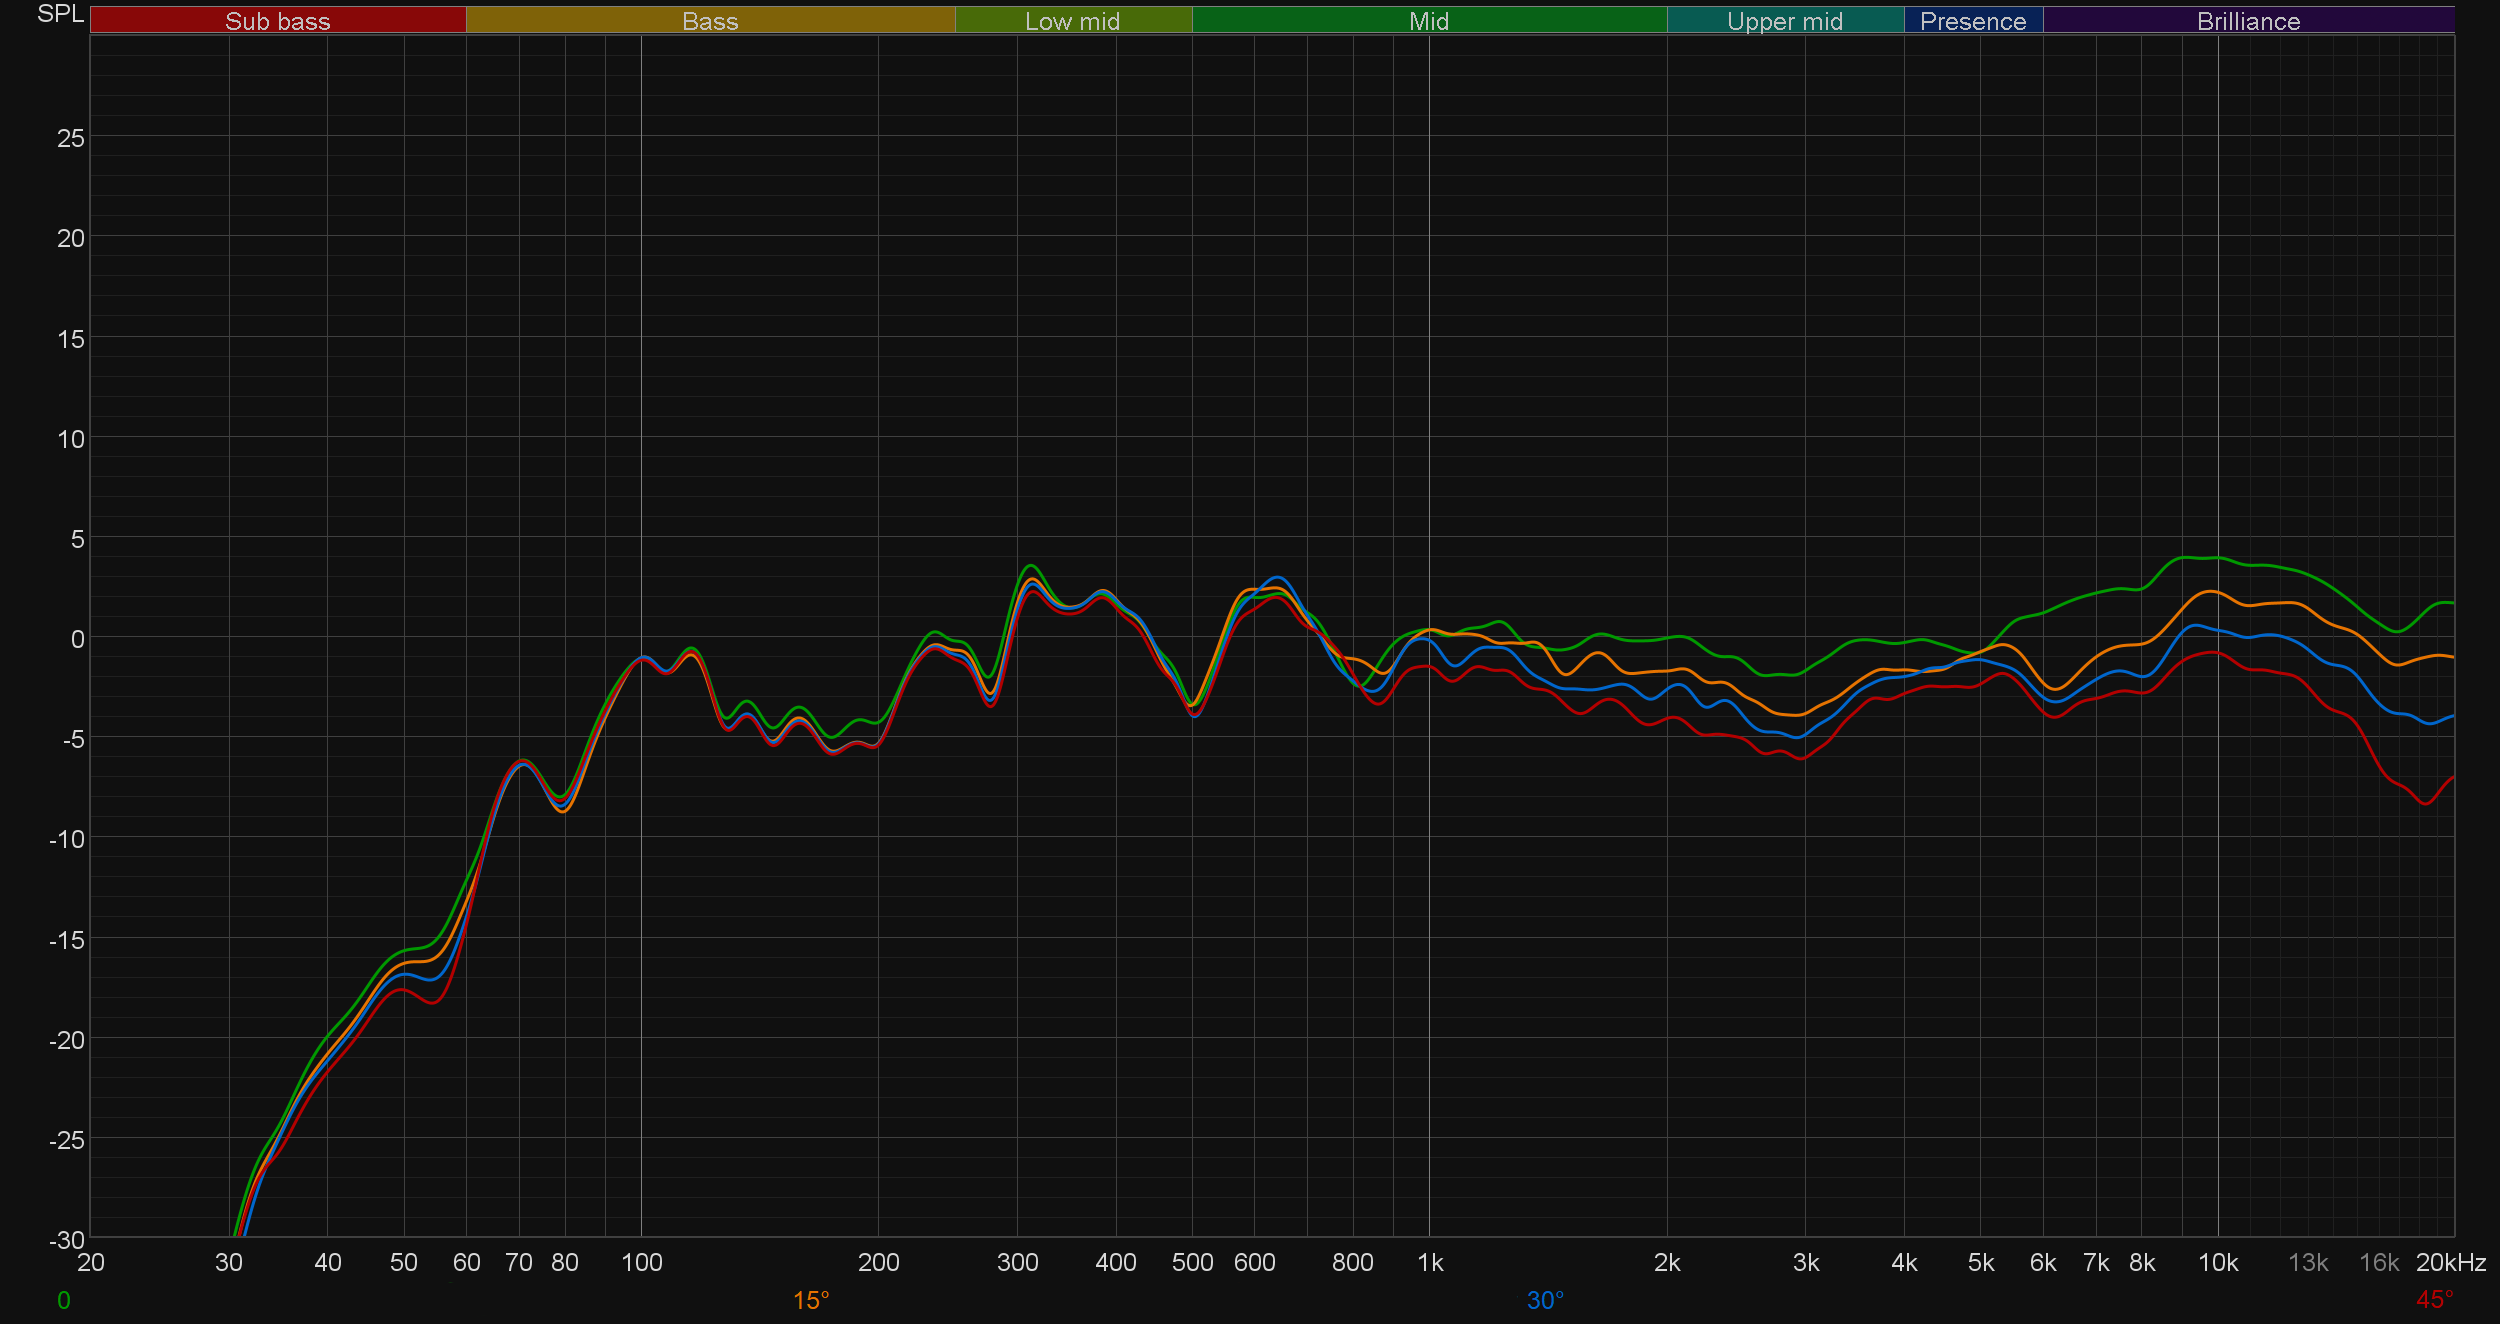
Task: Toggle the orange 15° trace legend
Action: click(811, 1300)
